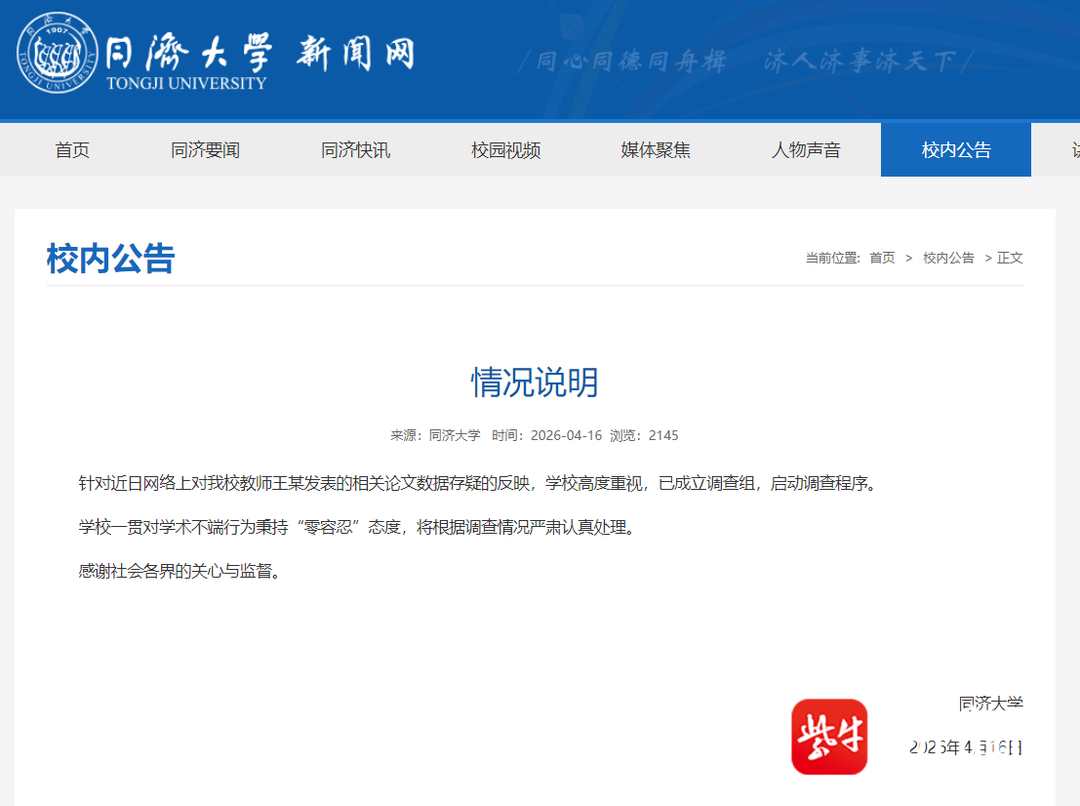Go to the 同济要闻 section
1080x806 pixels.
[x=205, y=150]
